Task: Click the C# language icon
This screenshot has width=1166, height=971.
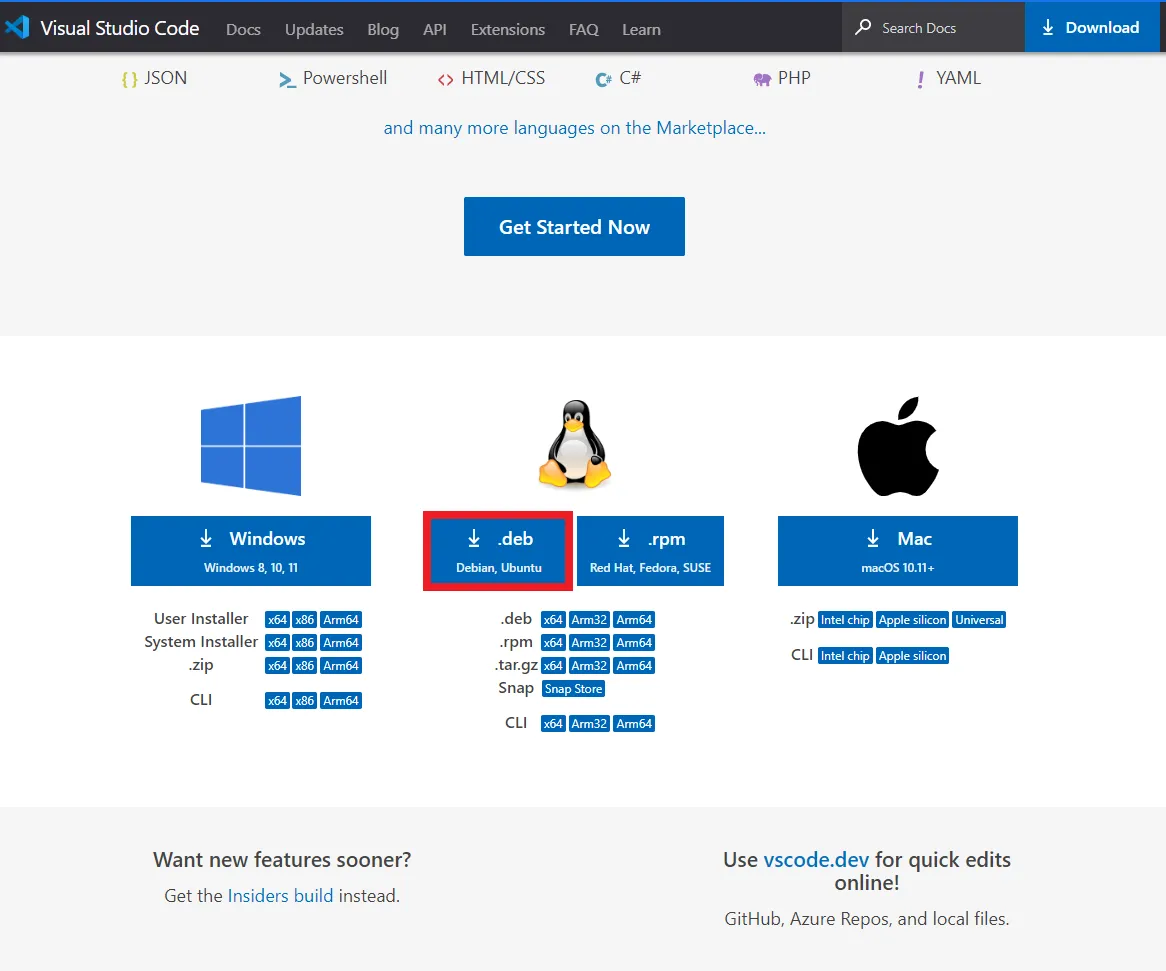Action: (x=603, y=80)
